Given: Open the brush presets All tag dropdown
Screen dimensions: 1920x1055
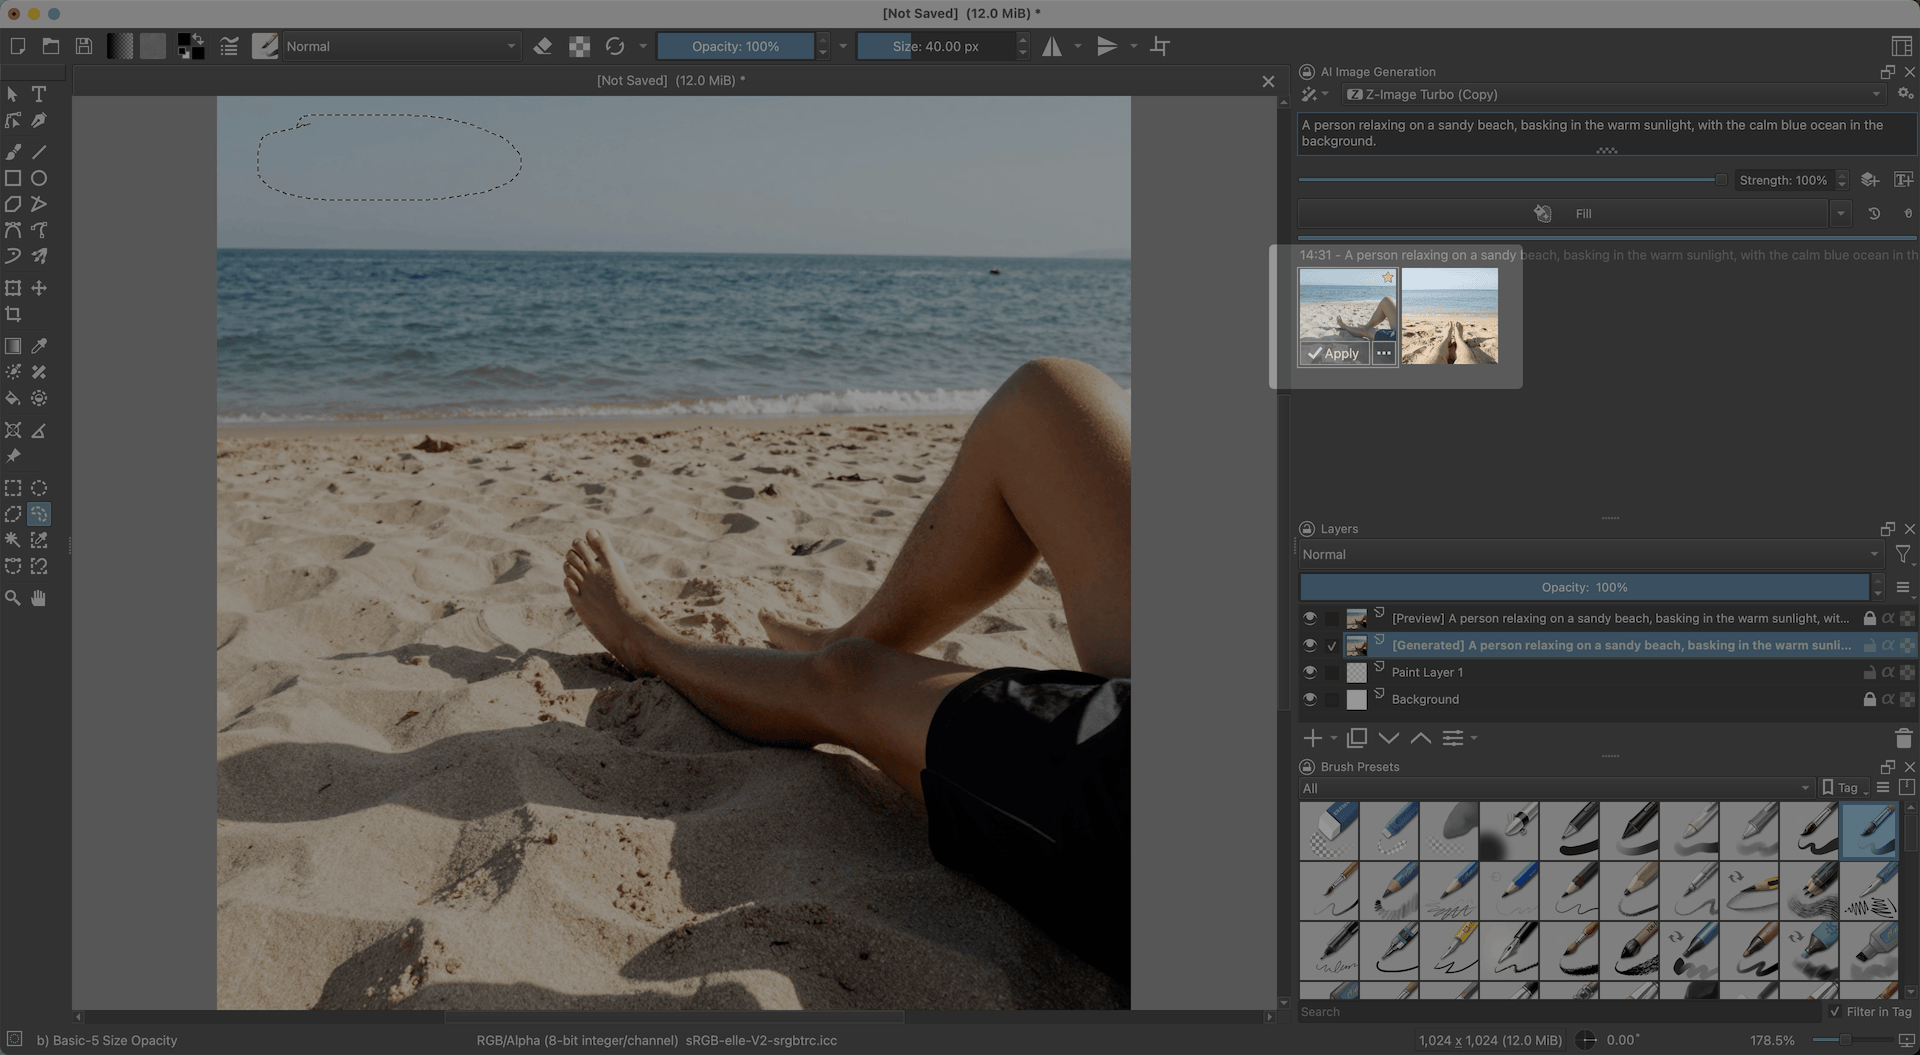Looking at the screenshot, I should tap(1555, 788).
